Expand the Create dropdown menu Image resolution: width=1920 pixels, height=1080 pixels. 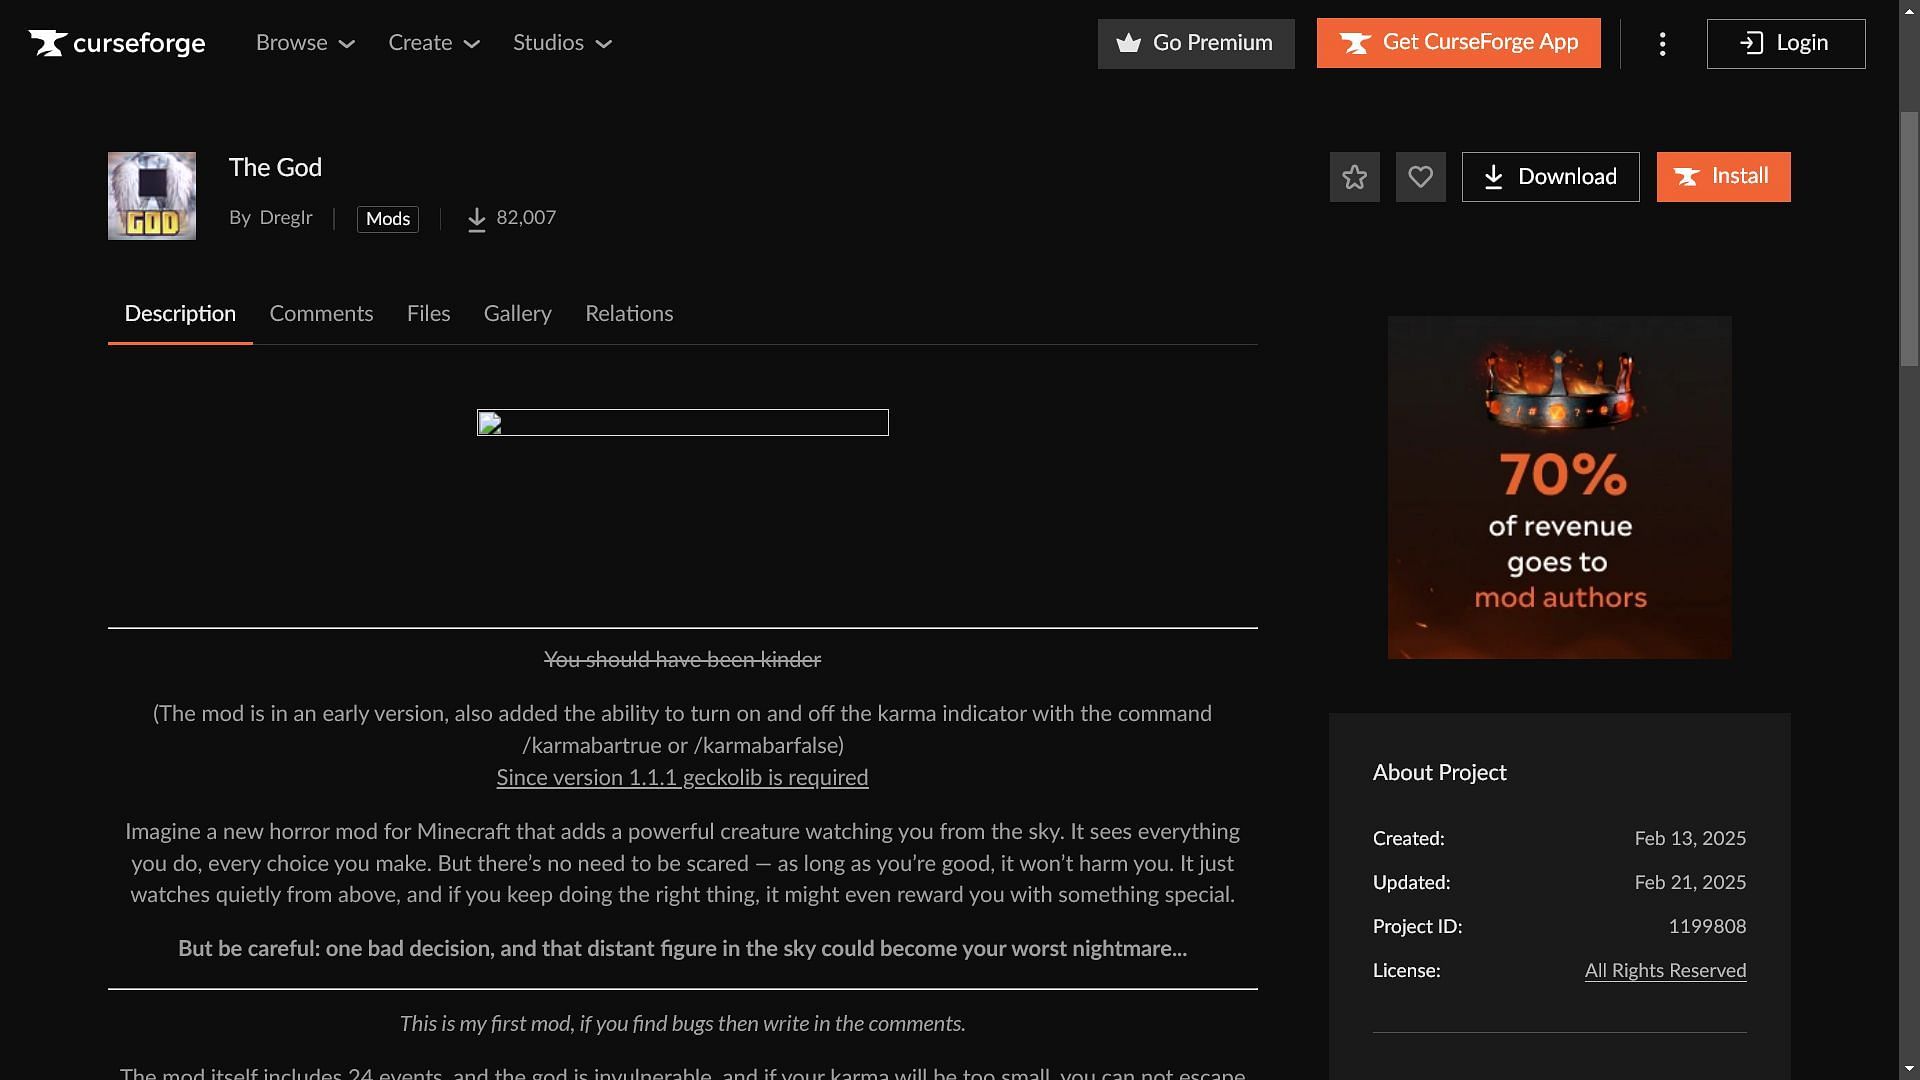tap(434, 44)
